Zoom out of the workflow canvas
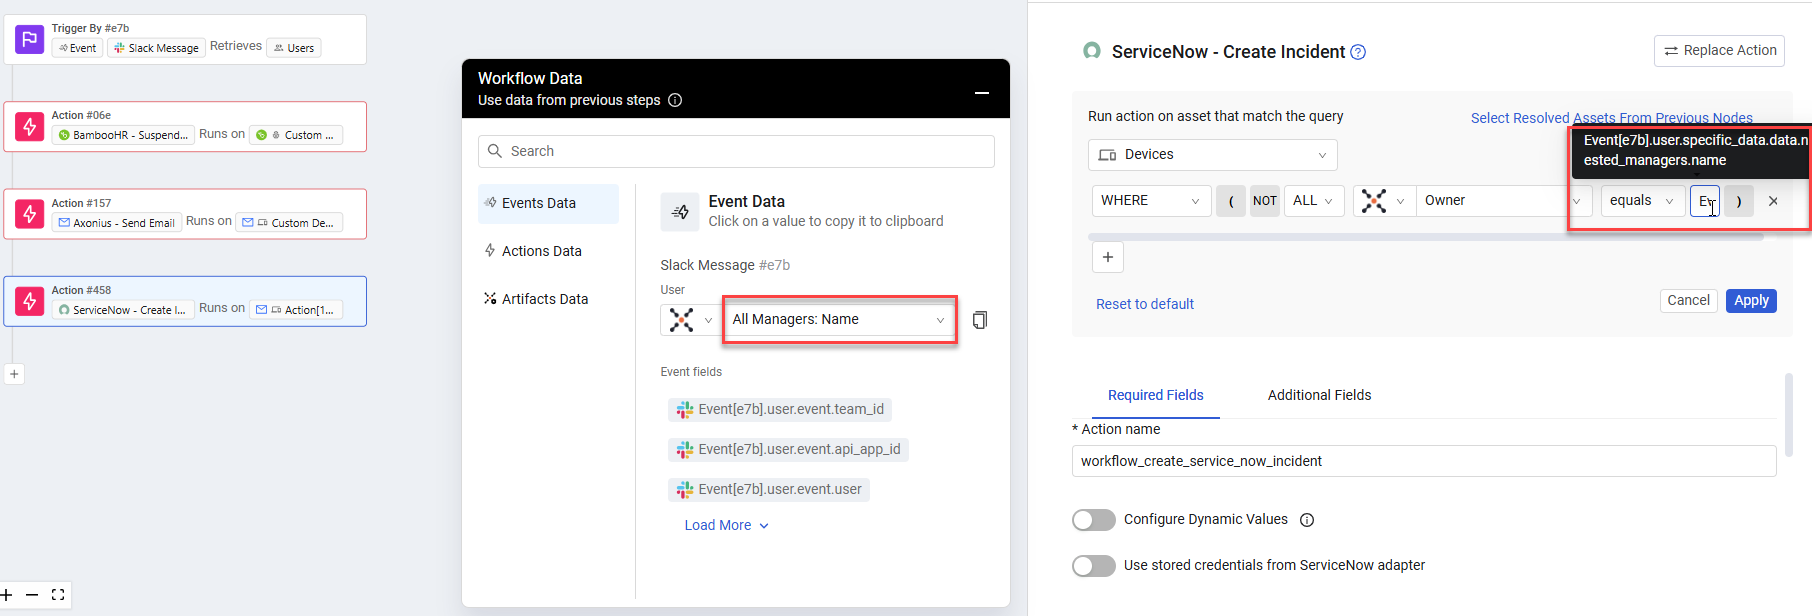The width and height of the screenshot is (1812, 616). (x=32, y=595)
